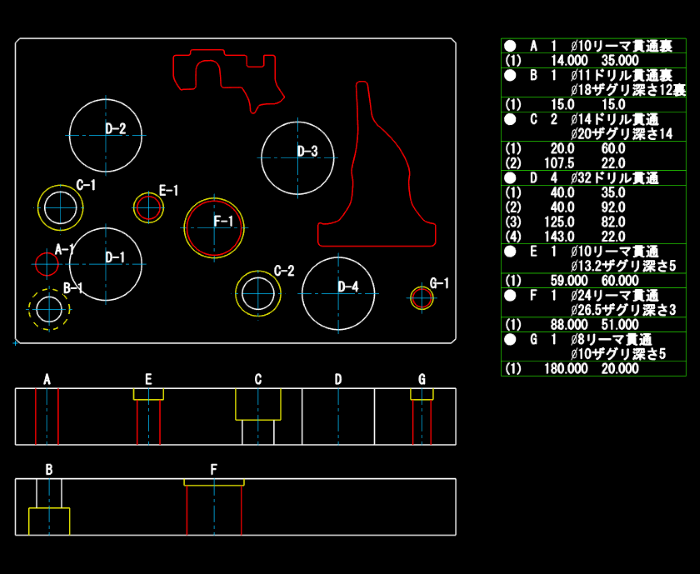
Task: Select the G-1 hole label
Action: (x=439, y=283)
